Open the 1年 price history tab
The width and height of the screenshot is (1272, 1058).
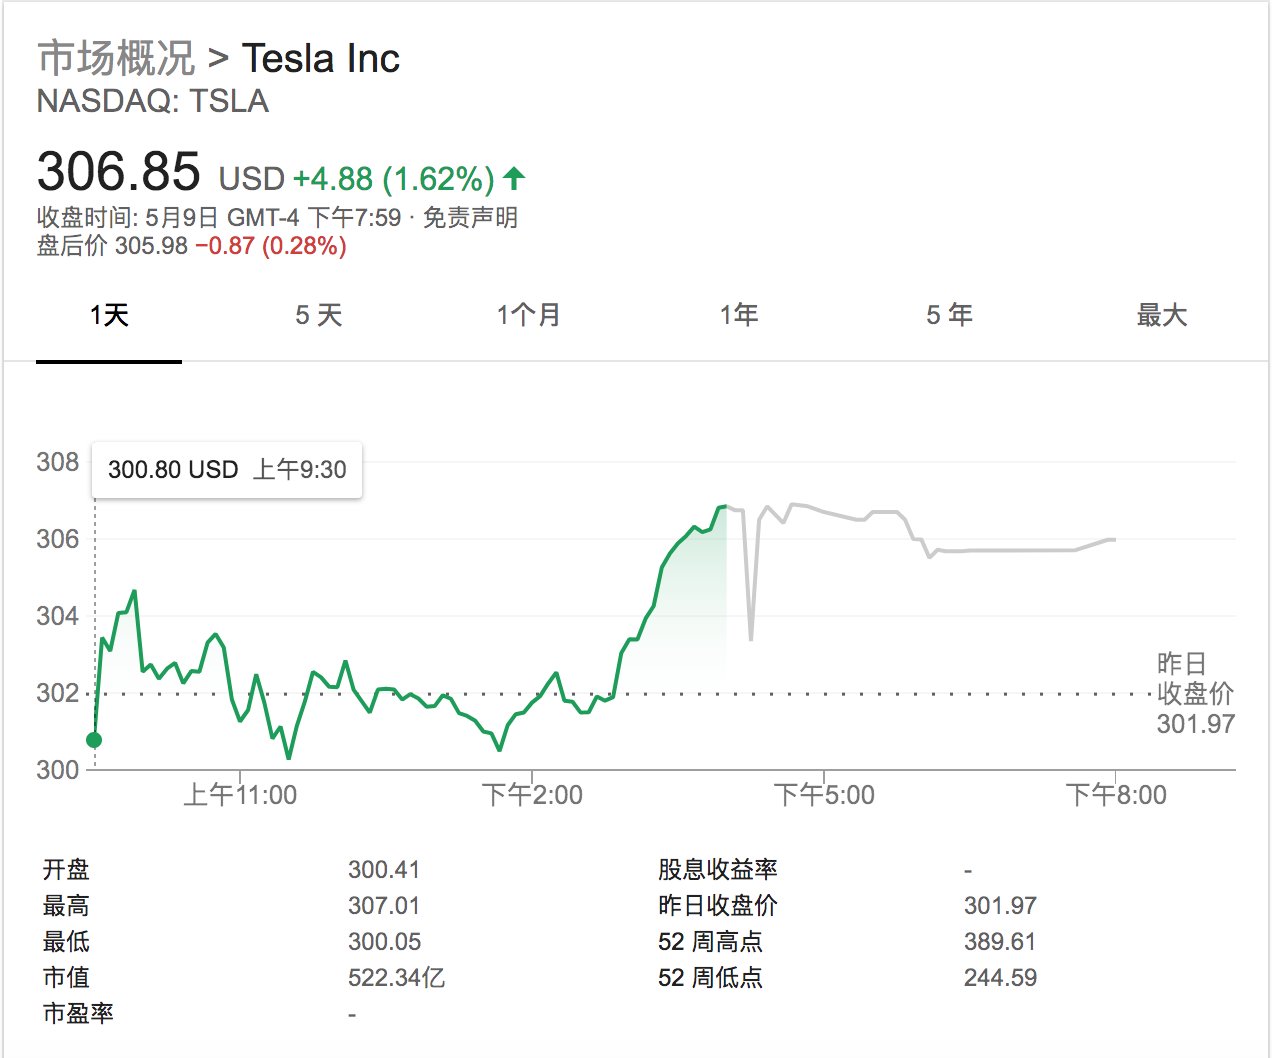pyautogui.click(x=739, y=314)
